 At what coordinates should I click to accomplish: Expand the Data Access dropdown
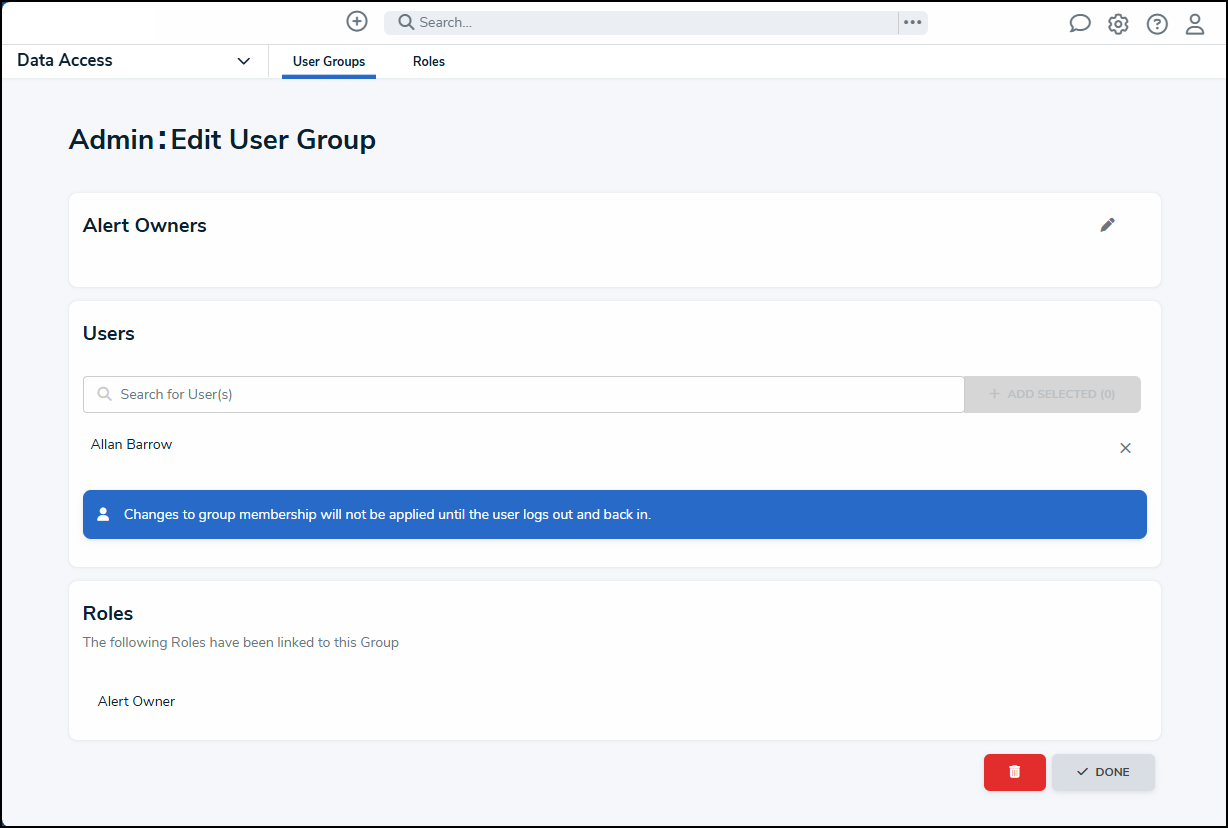point(134,61)
